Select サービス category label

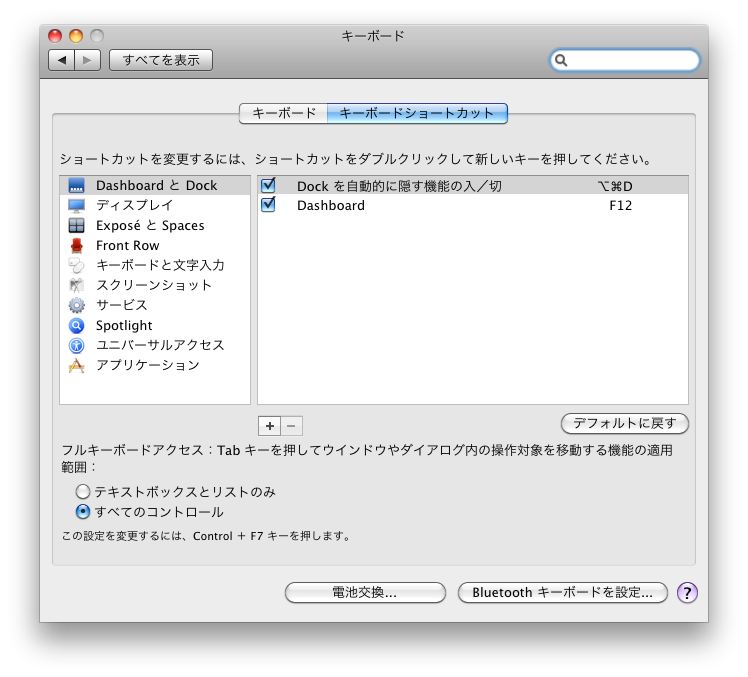(x=122, y=305)
